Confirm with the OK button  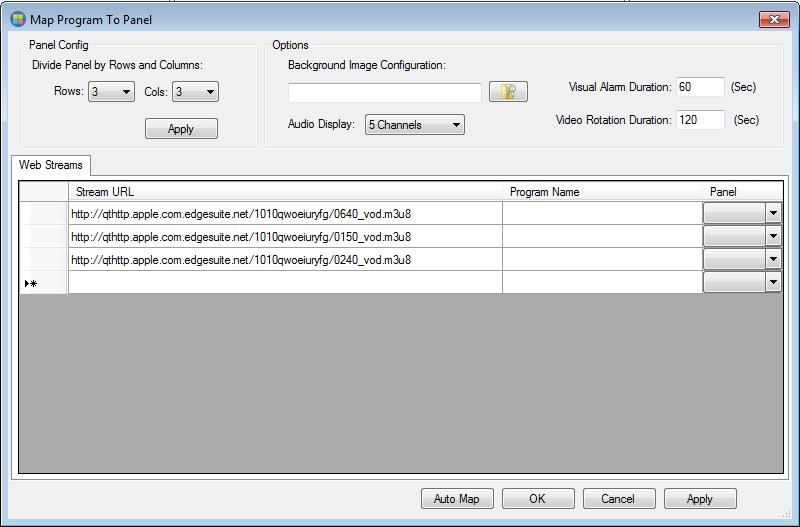(538, 499)
